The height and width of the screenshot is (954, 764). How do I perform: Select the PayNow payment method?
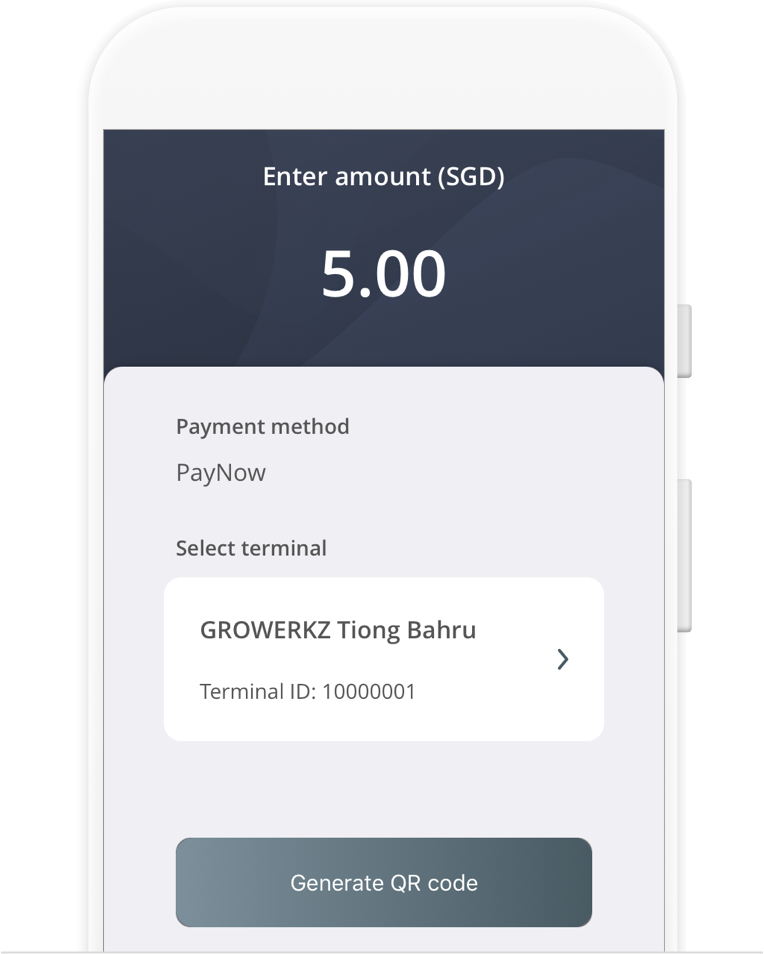pyautogui.click(x=221, y=473)
